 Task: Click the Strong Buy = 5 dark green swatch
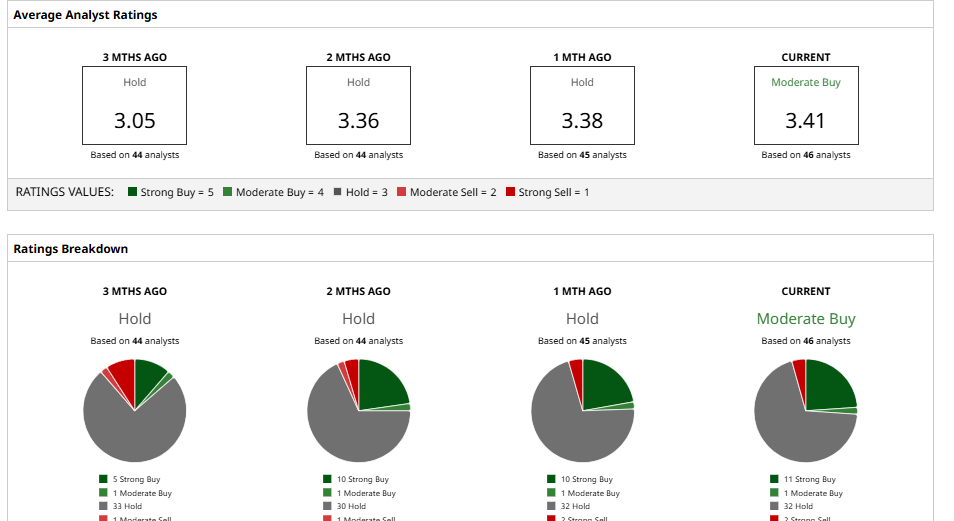point(132,192)
